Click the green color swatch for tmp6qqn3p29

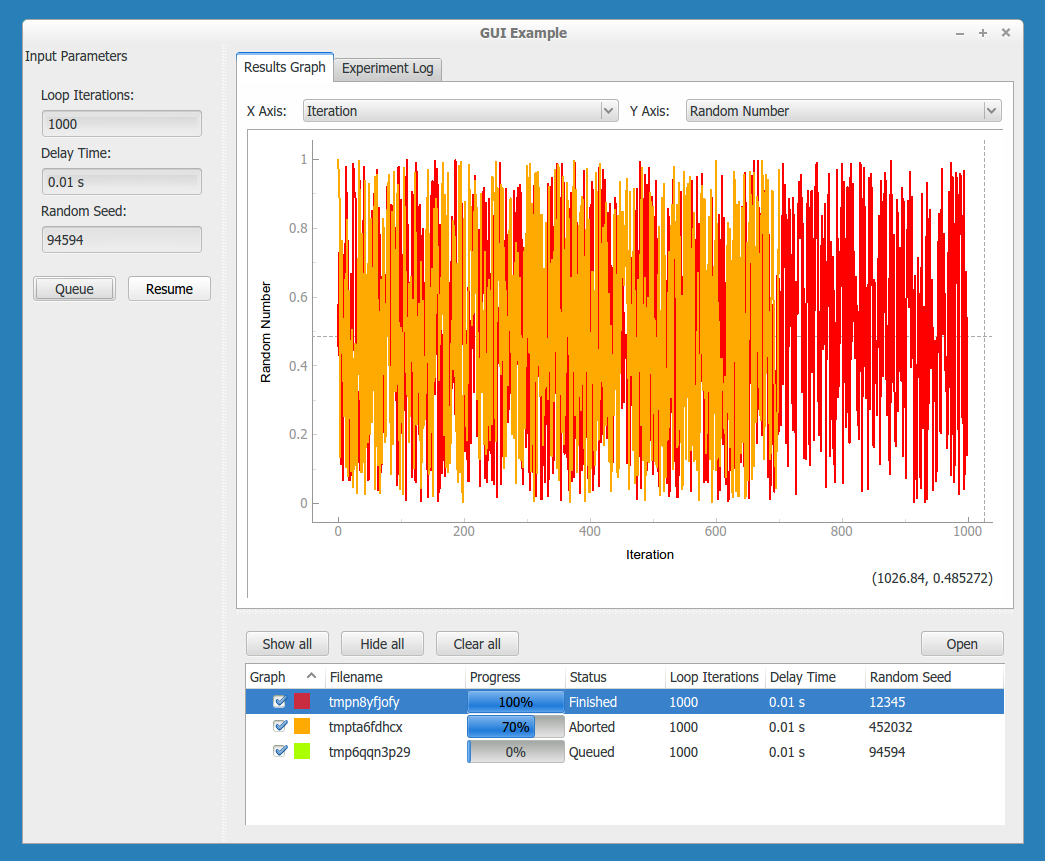coord(301,752)
